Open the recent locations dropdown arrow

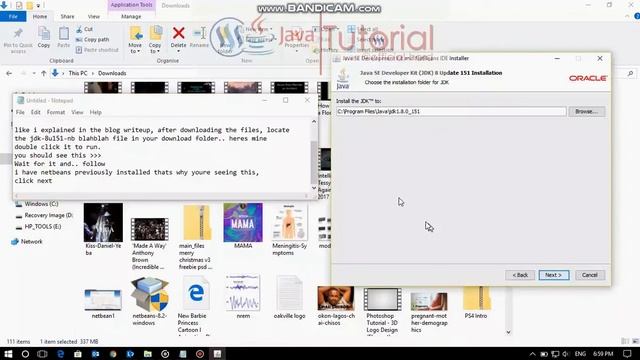[x=33, y=73]
